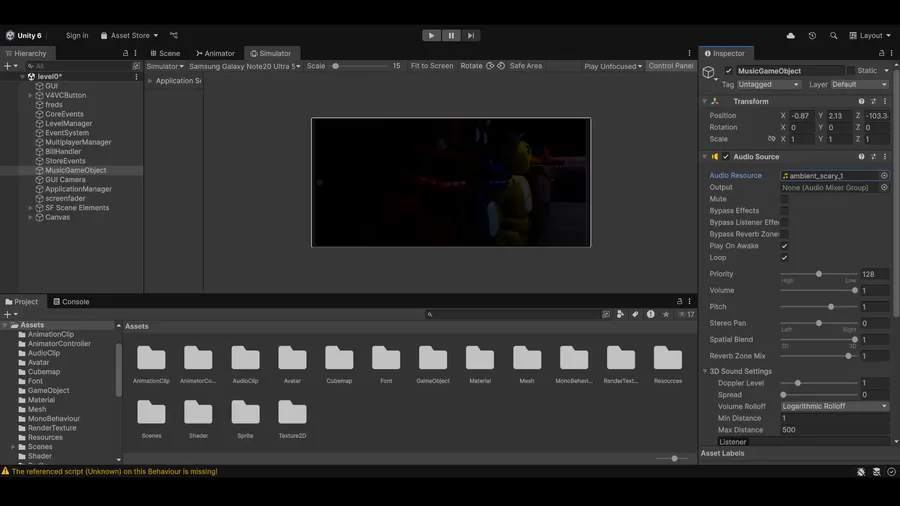Disable Play On Awake checkbox
900x506 pixels.
[x=784, y=246]
